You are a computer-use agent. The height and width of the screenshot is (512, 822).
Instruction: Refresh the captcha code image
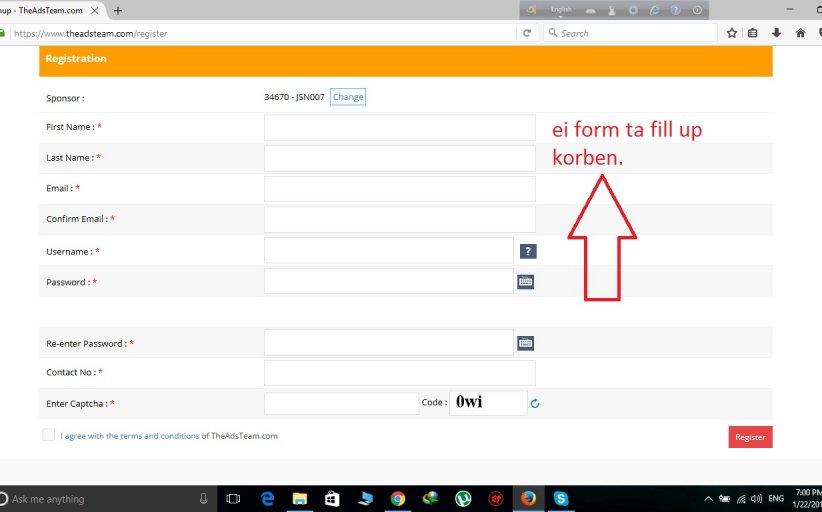point(535,404)
